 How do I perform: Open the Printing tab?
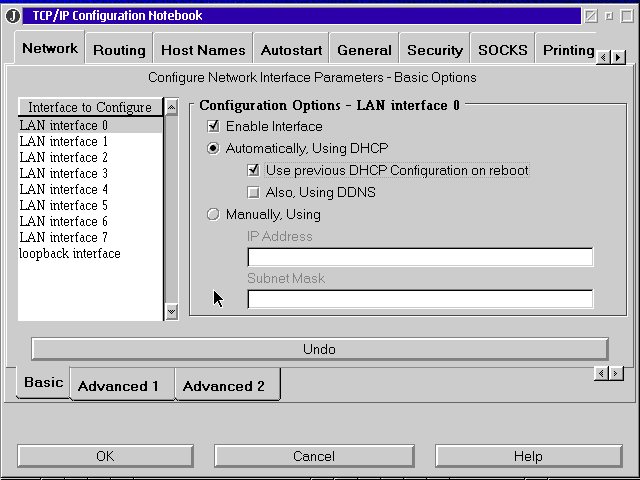(568, 50)
